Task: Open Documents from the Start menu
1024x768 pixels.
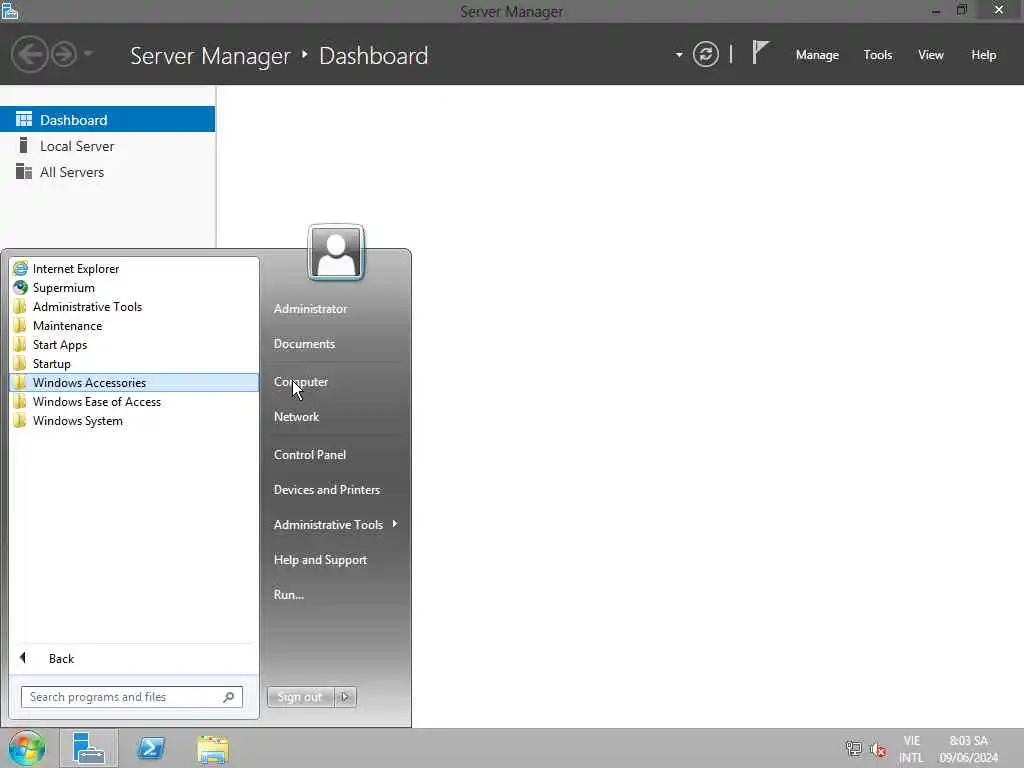Action: [304, 344]
